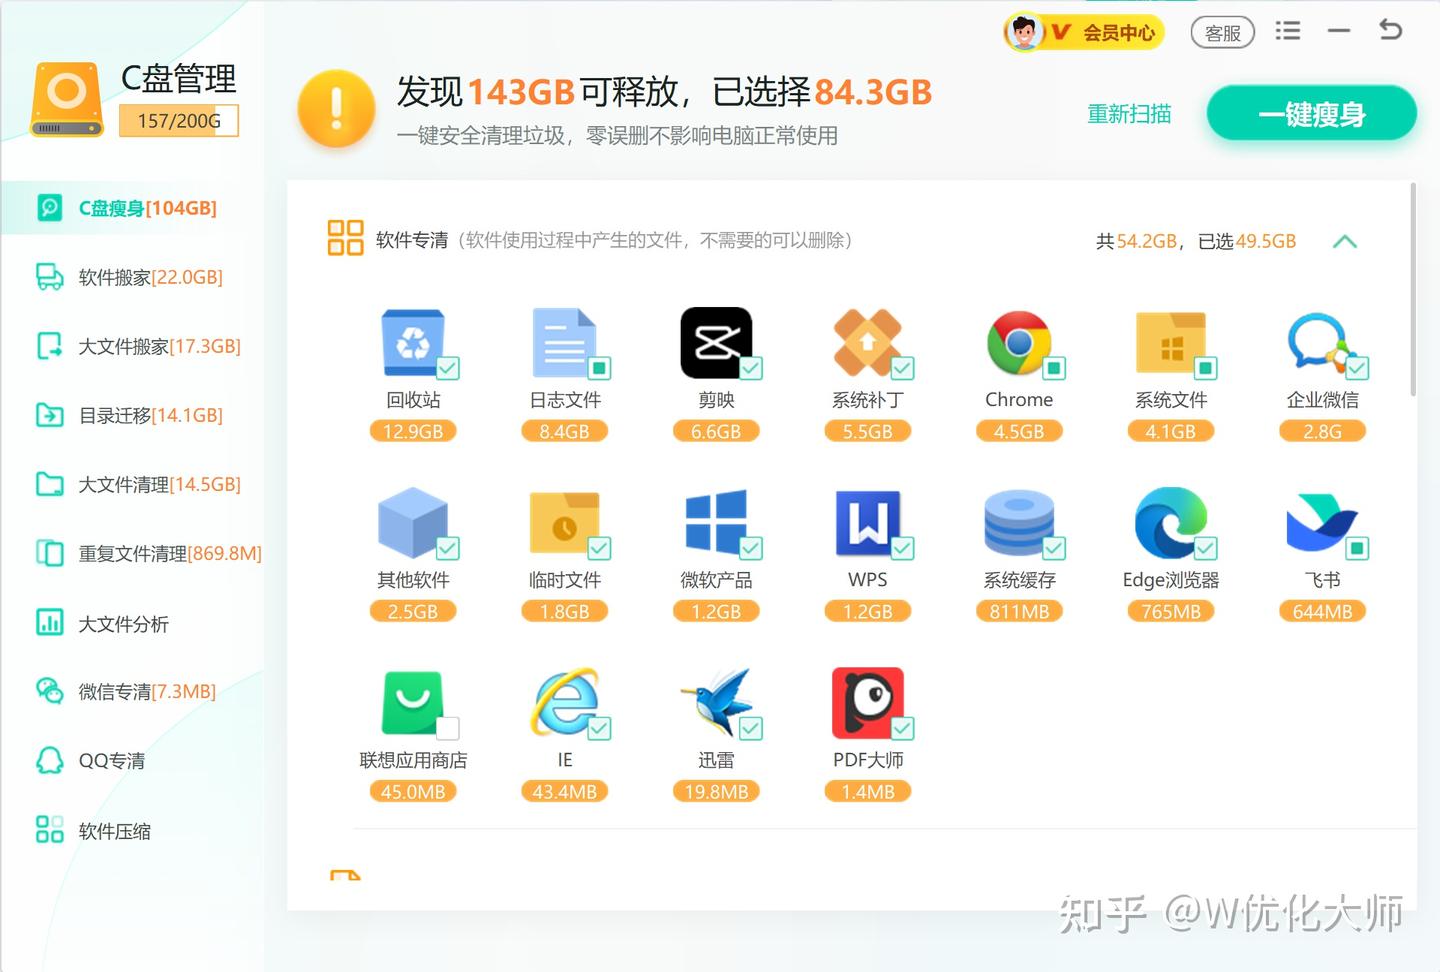Open the 系统文件 folder icon

pos(1171,343)
